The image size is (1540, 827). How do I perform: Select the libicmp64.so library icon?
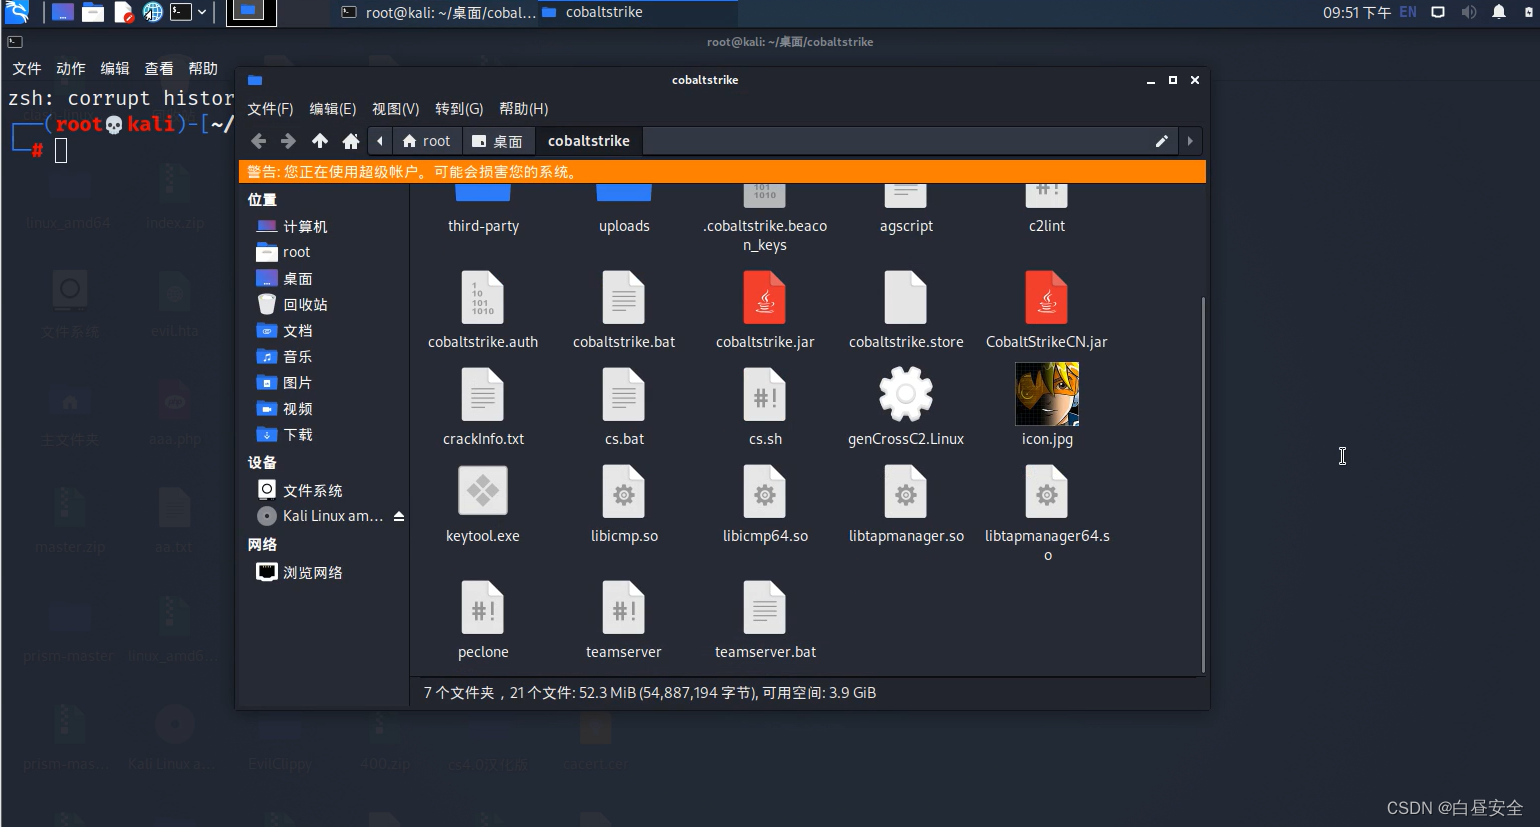click(765, 492)
